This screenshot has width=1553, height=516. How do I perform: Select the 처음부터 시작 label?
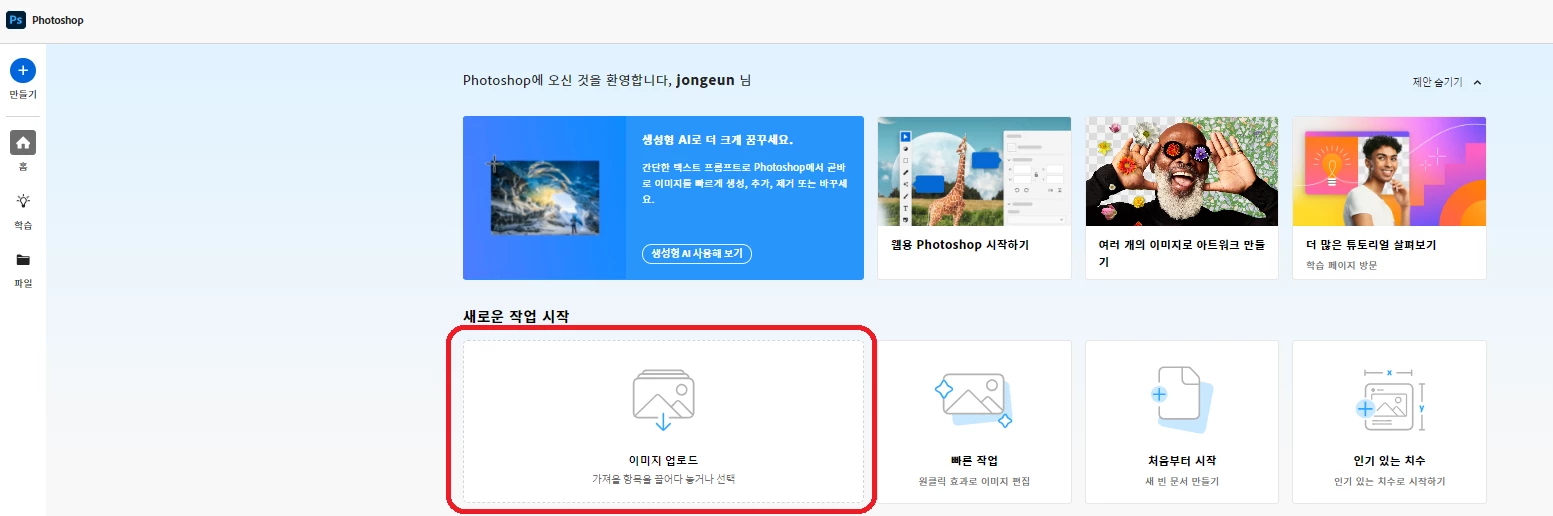pos(1181,461)
